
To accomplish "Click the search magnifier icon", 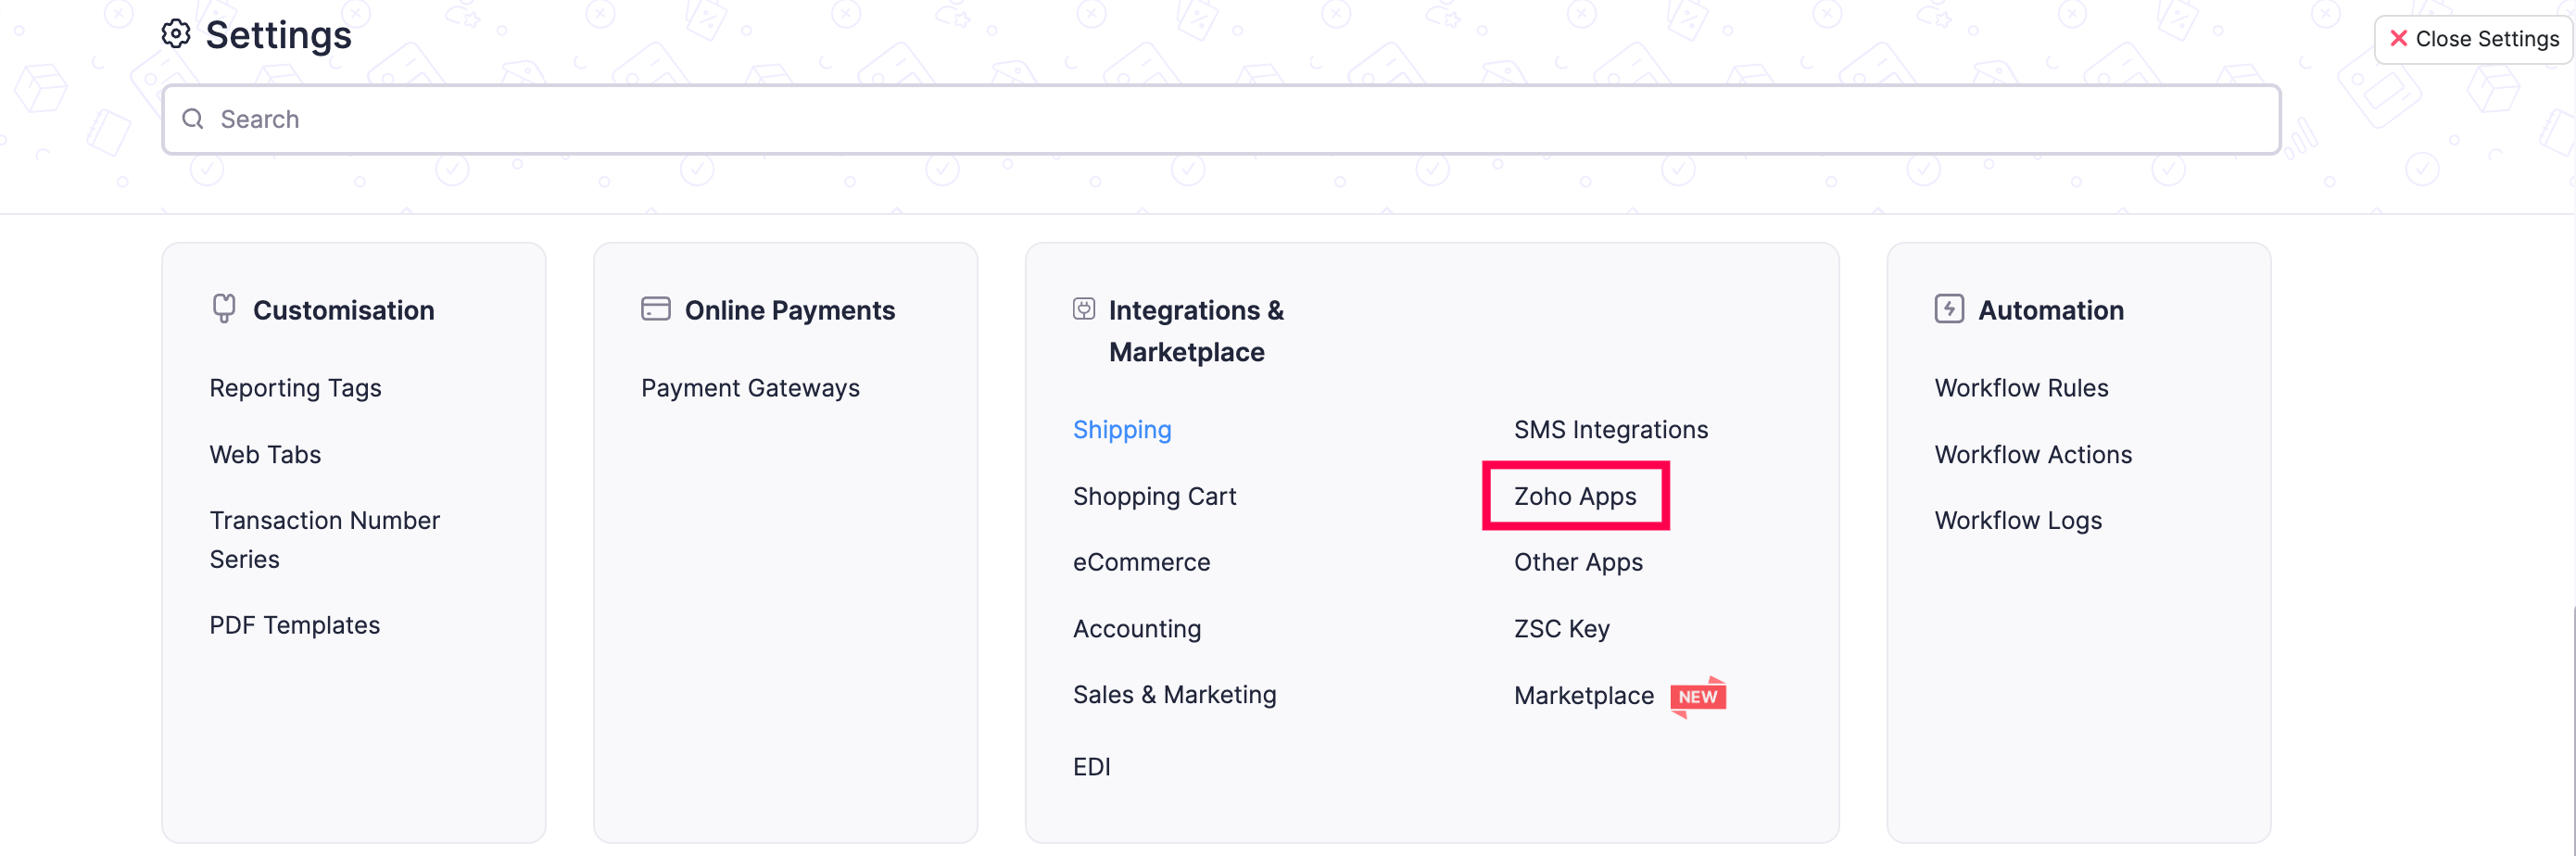I will tap(193, 118).
